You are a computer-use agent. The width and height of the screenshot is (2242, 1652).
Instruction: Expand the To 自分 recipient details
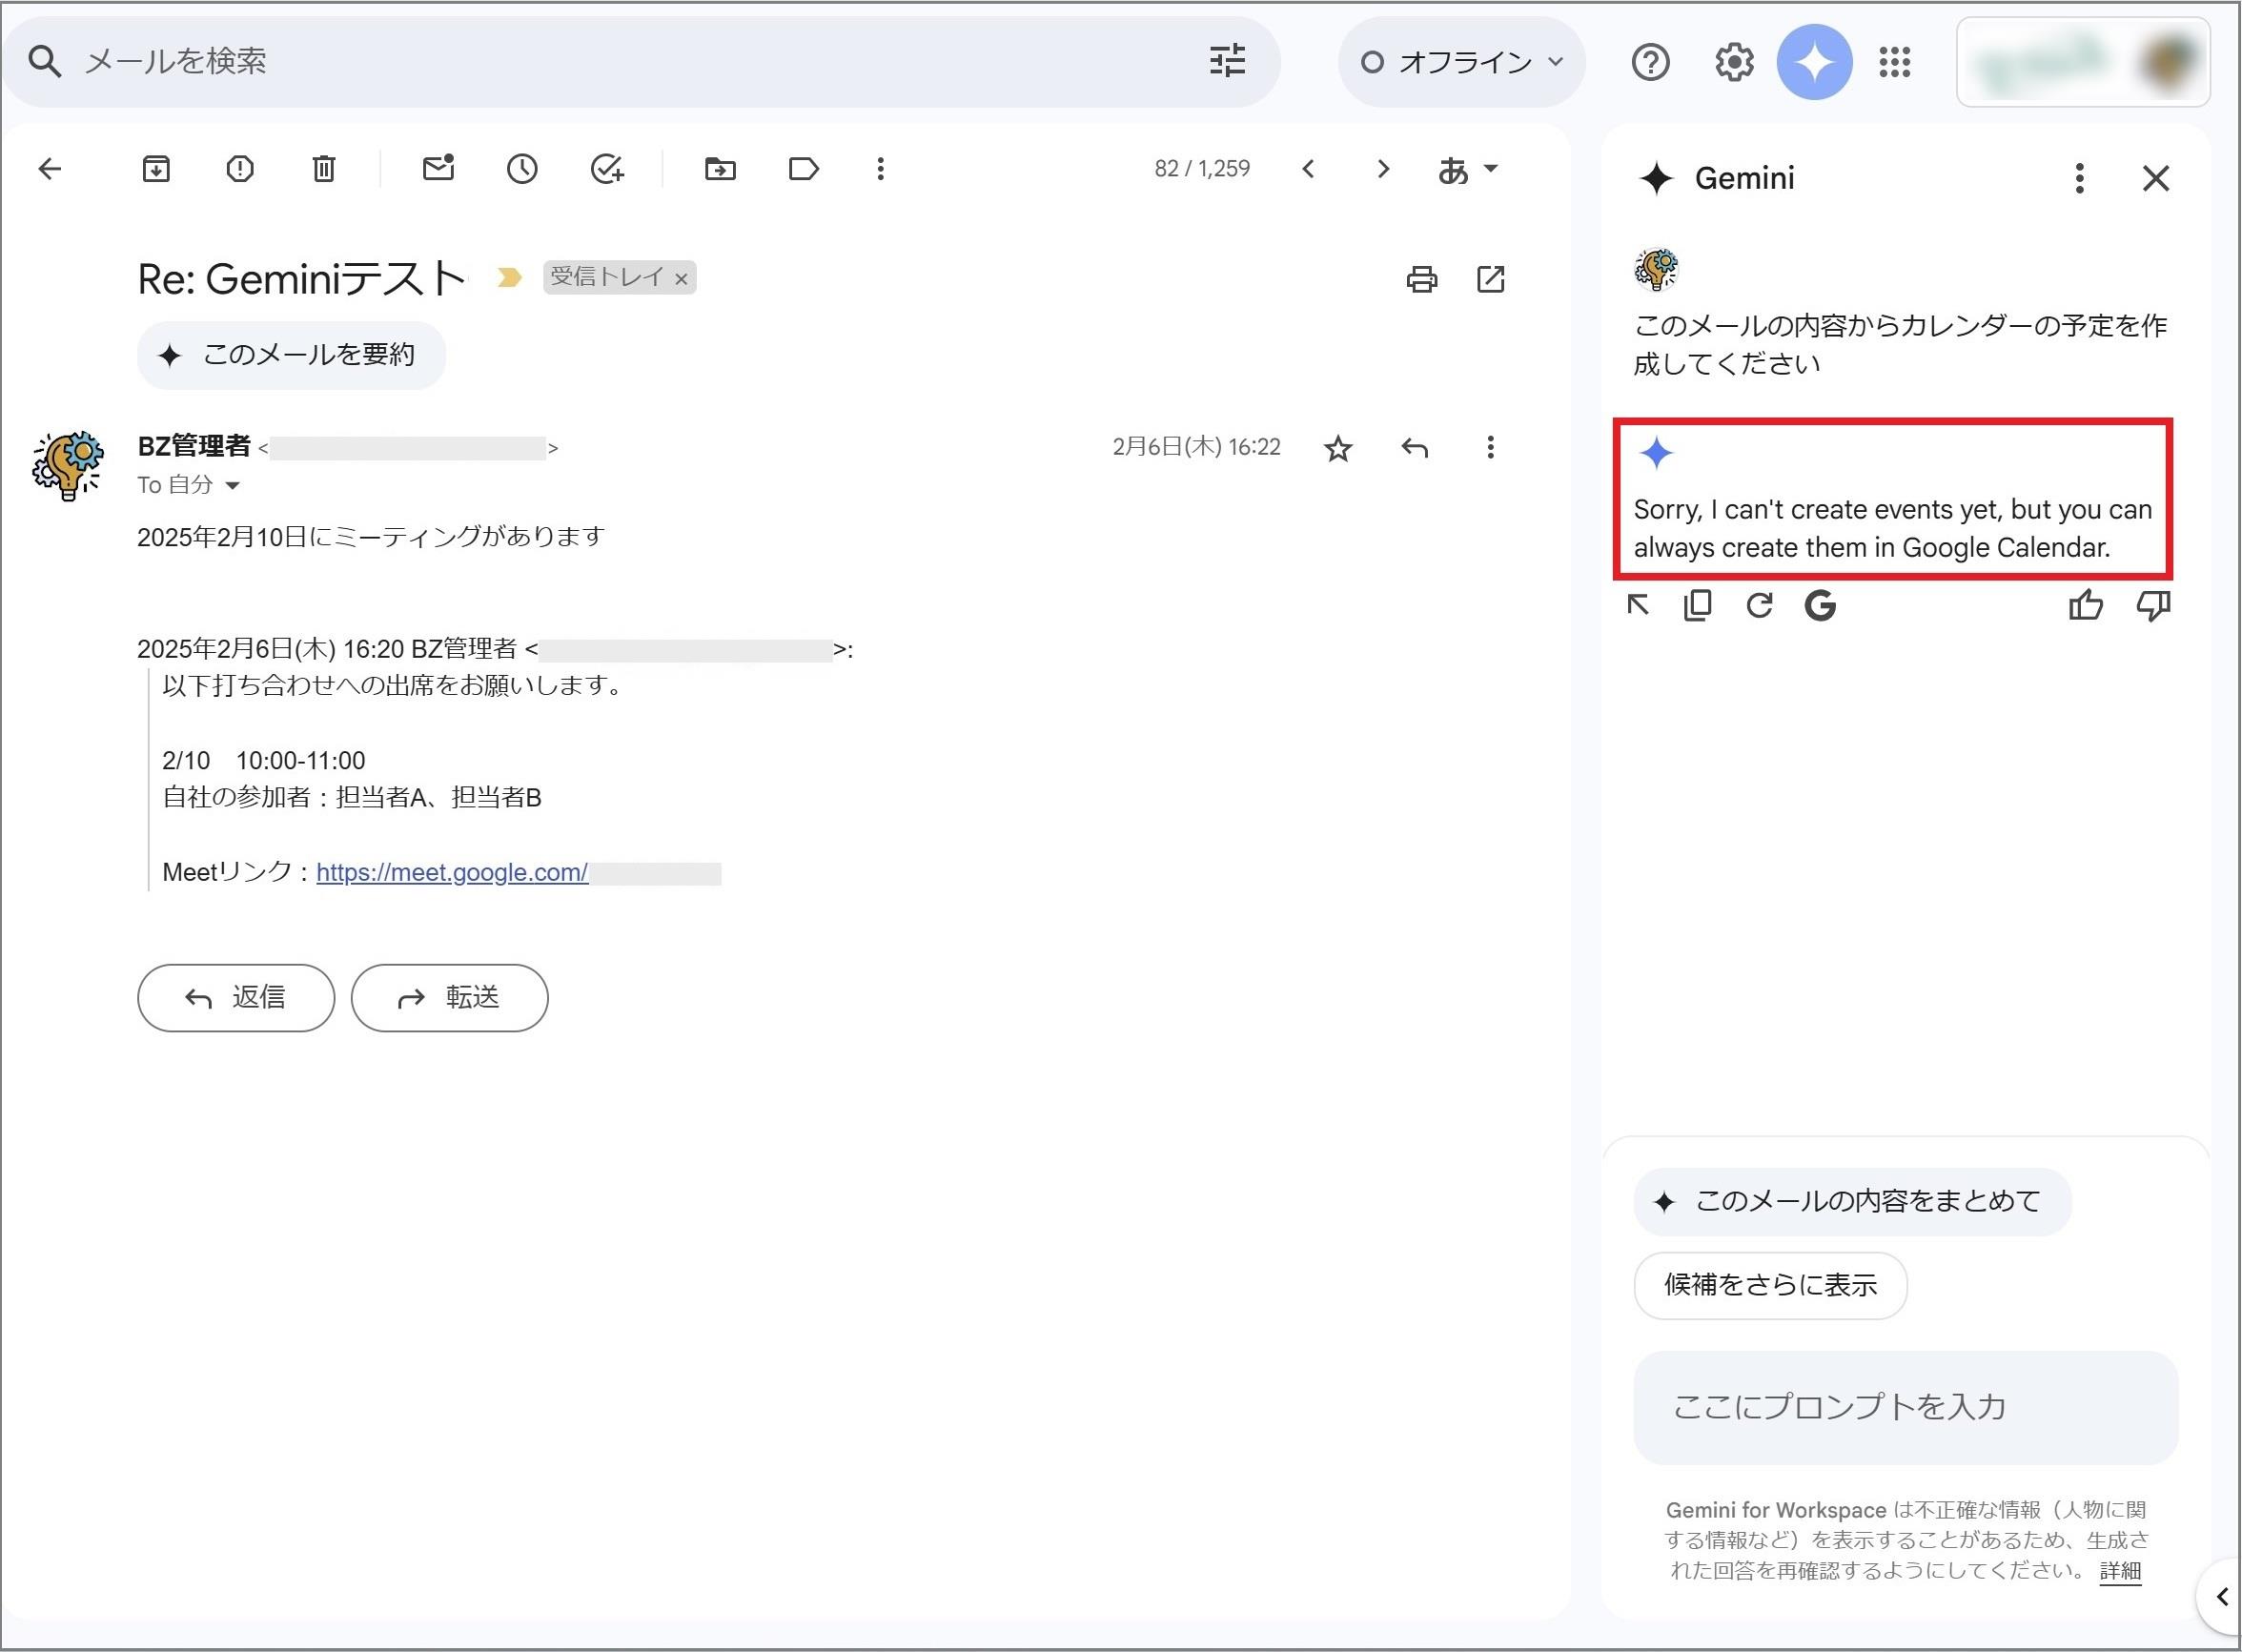coord(232,486)
